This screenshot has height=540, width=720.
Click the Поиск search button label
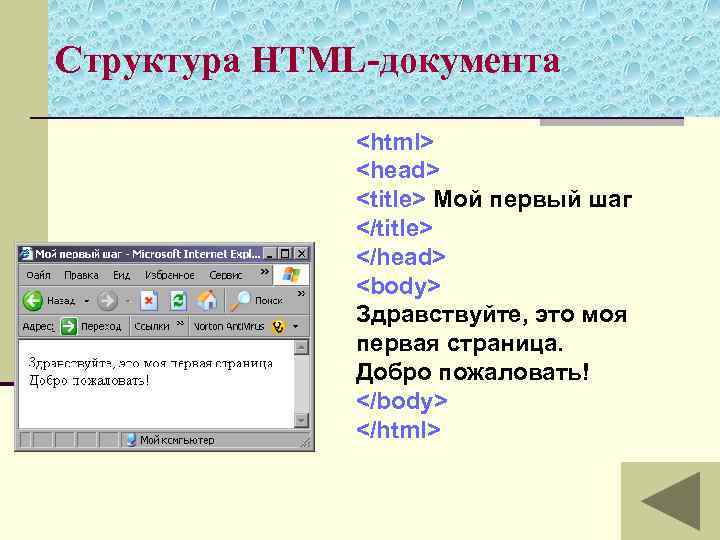coord(269,301)
